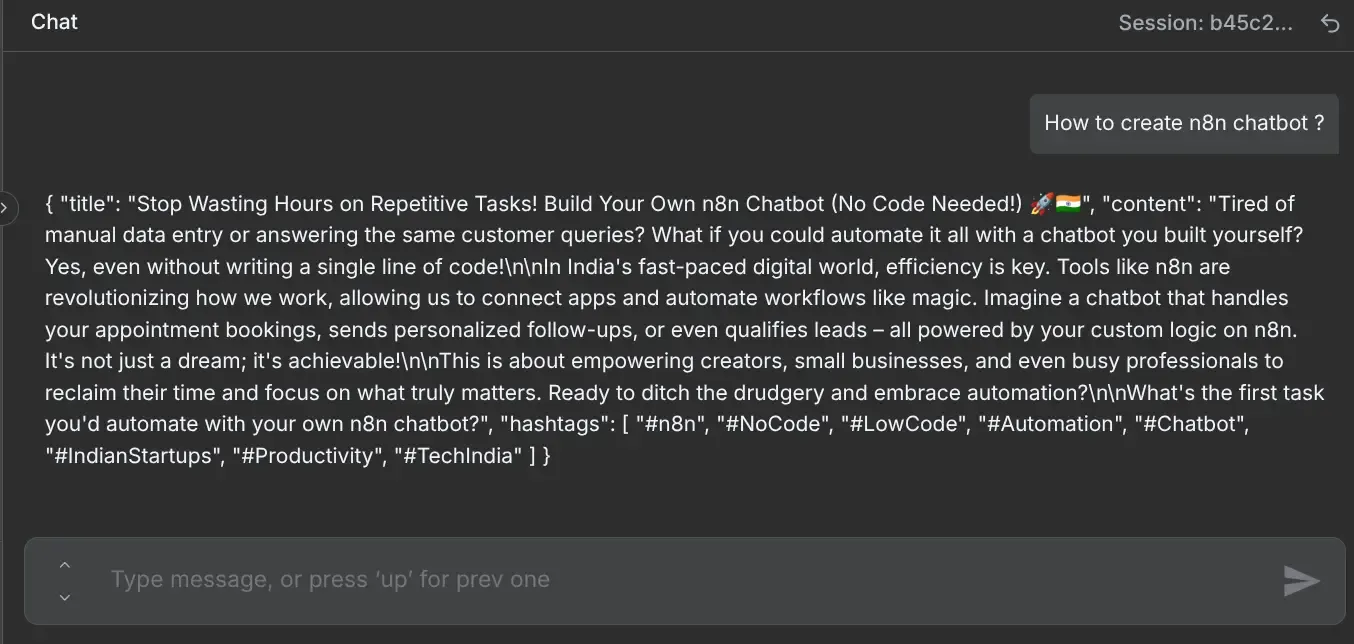Click the circular arrow in the header
Viewport: 1354px width, 644px height.
(1330, 22)
